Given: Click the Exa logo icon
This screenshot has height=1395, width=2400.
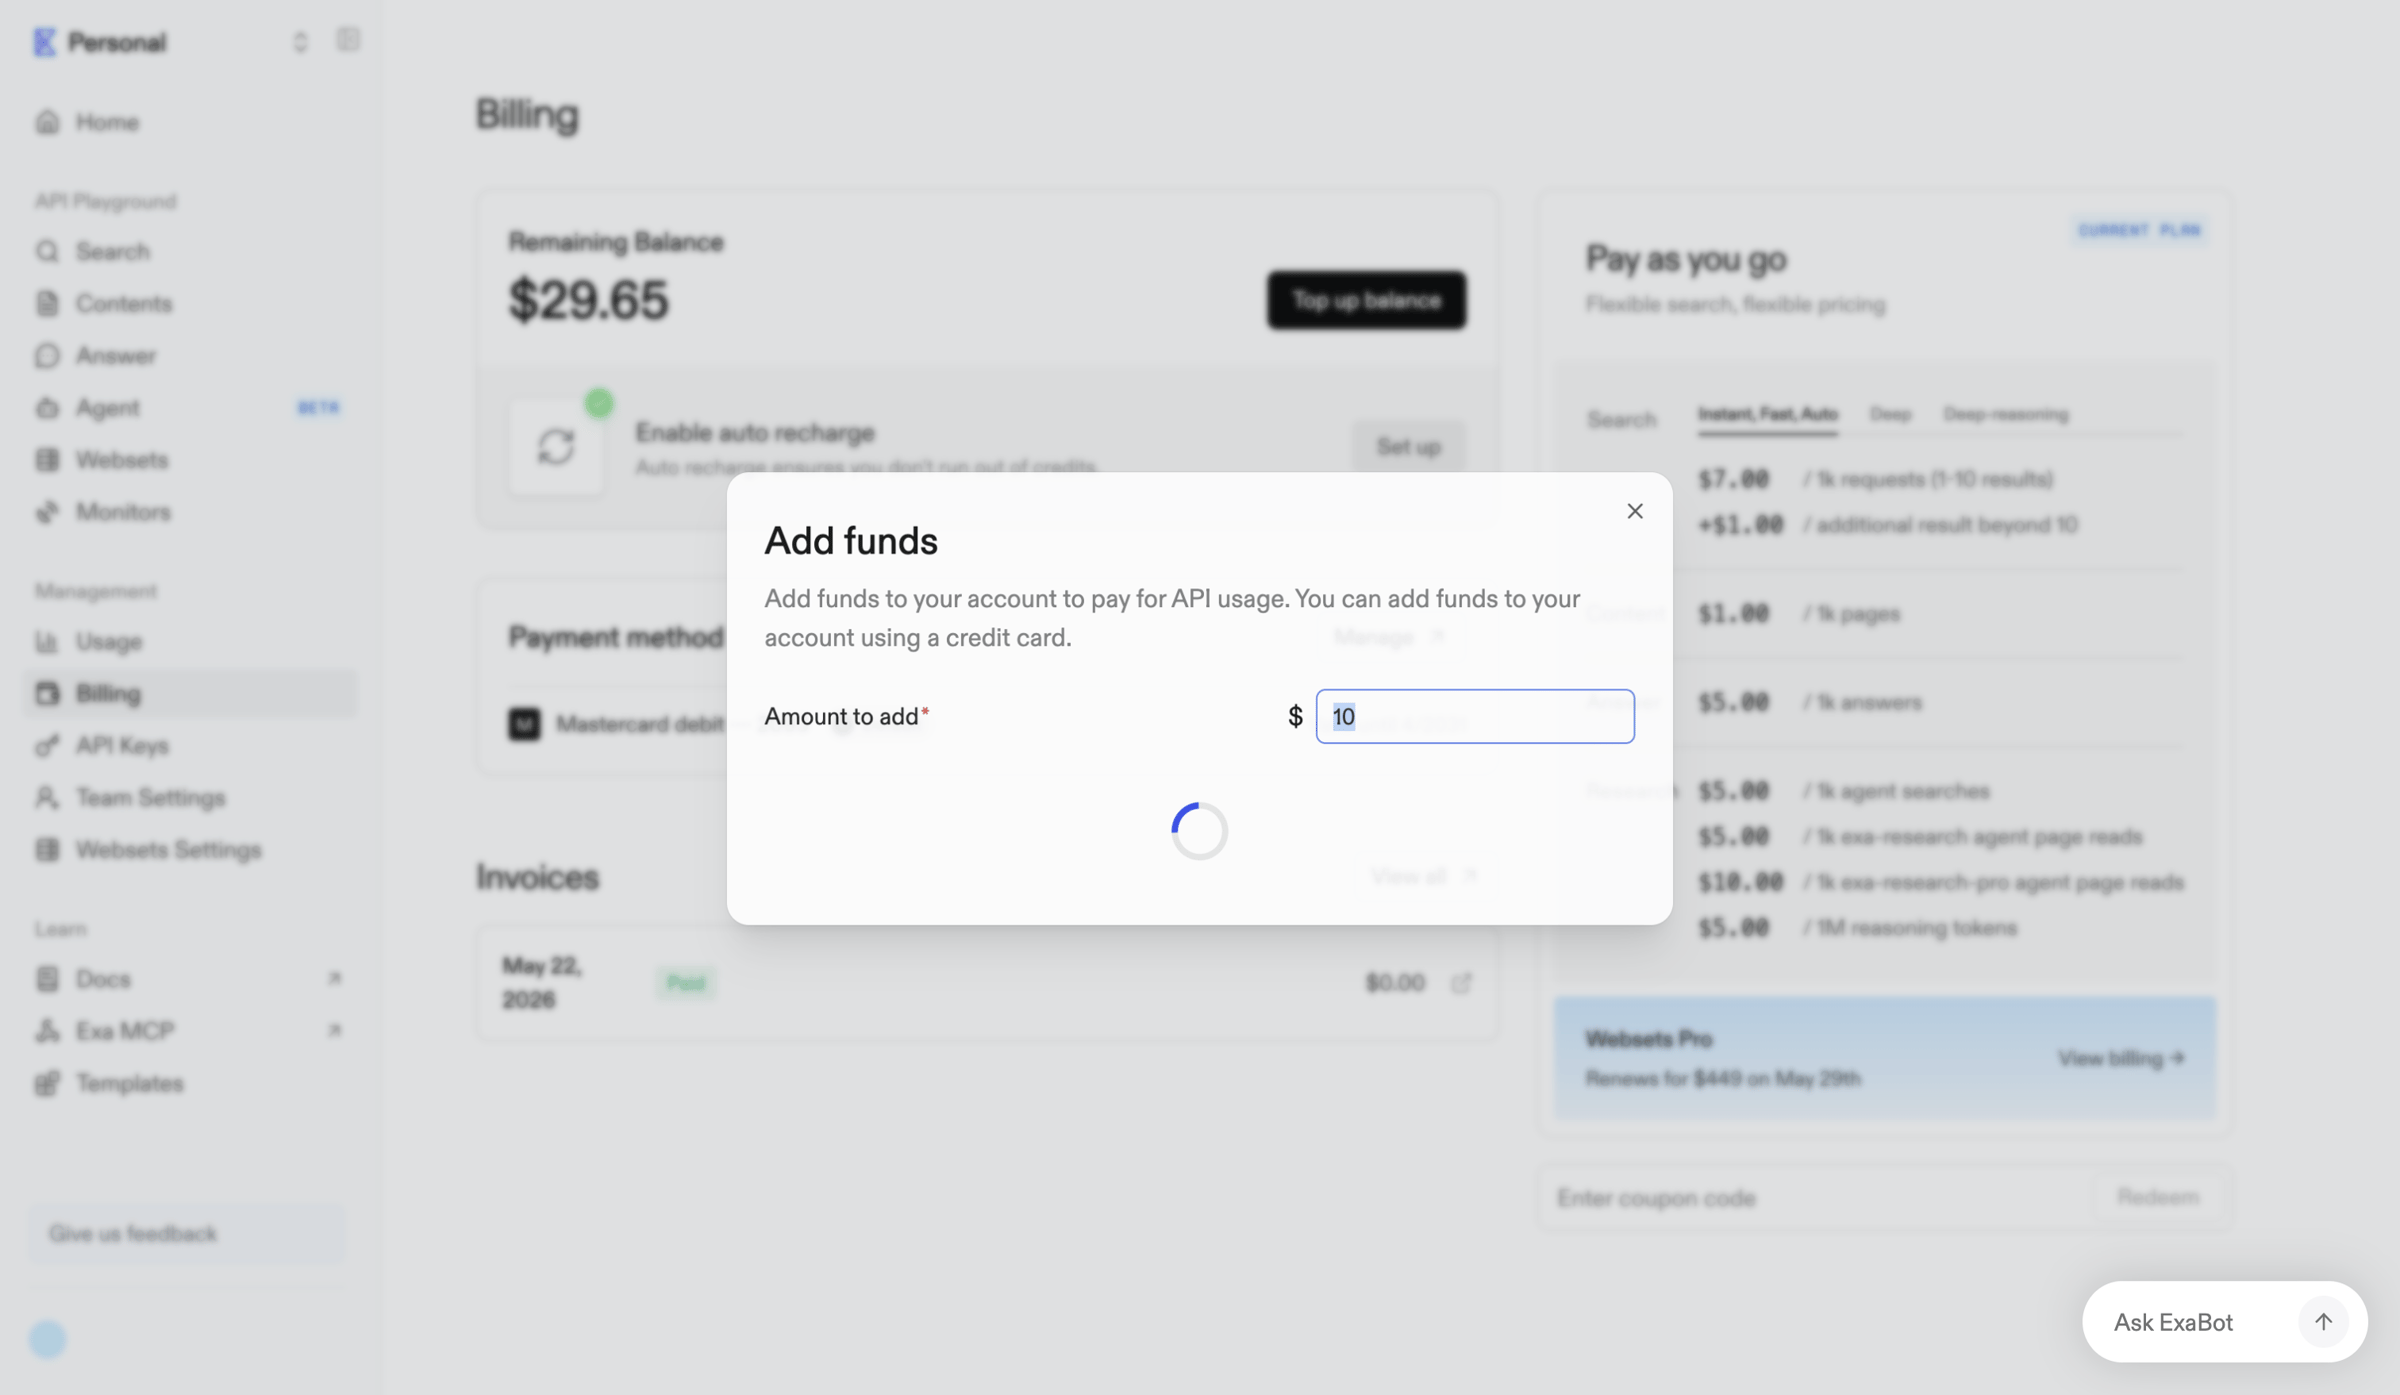Looking at the screenshot, I should tap(44, 42).
